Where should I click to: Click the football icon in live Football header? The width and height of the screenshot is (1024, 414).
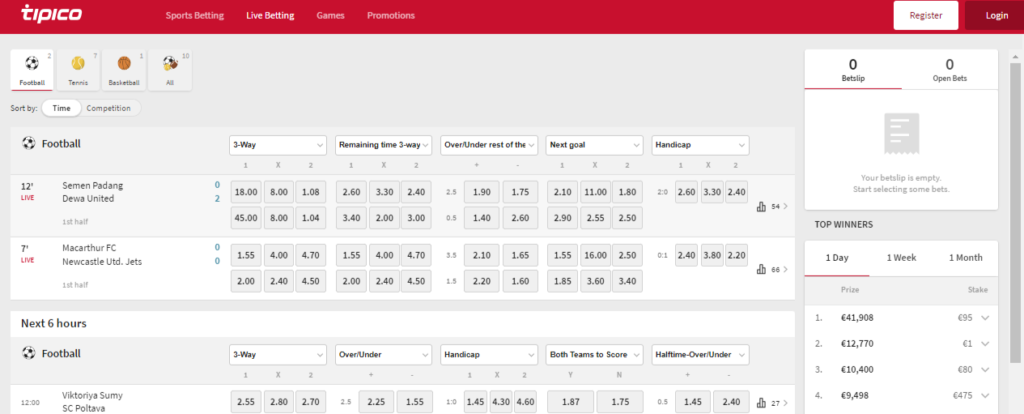pyautogui.click(x=29, y=143)
